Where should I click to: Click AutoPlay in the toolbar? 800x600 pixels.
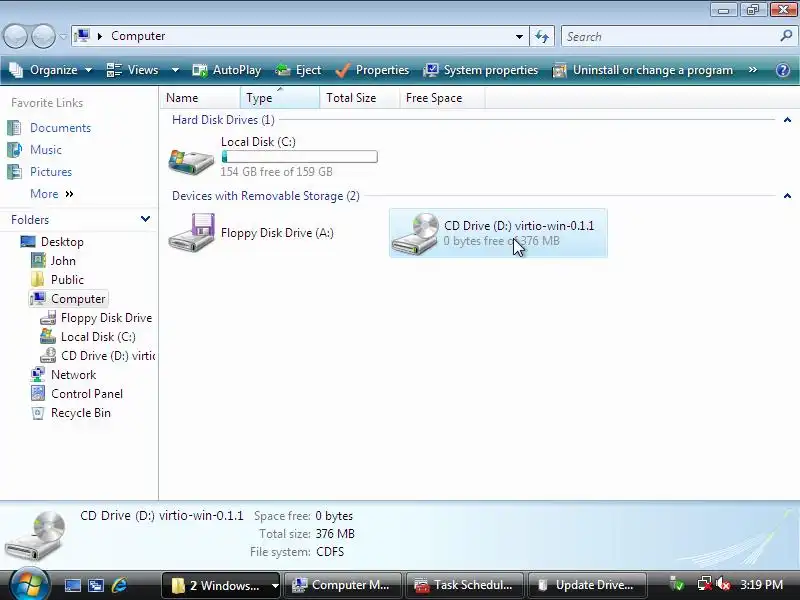227,70
